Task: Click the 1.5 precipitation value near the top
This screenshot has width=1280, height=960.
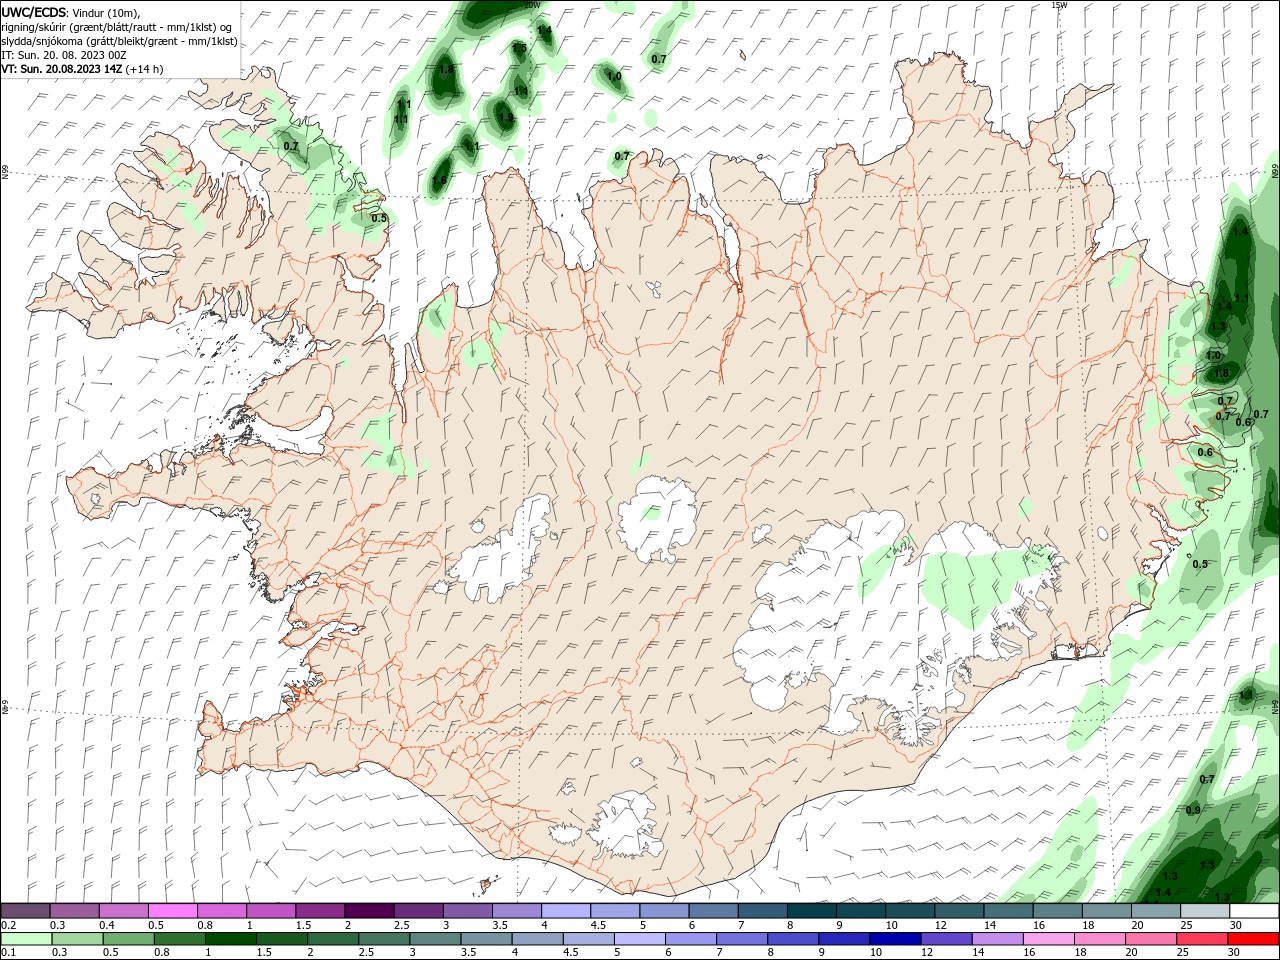Action: pos(519,48)
